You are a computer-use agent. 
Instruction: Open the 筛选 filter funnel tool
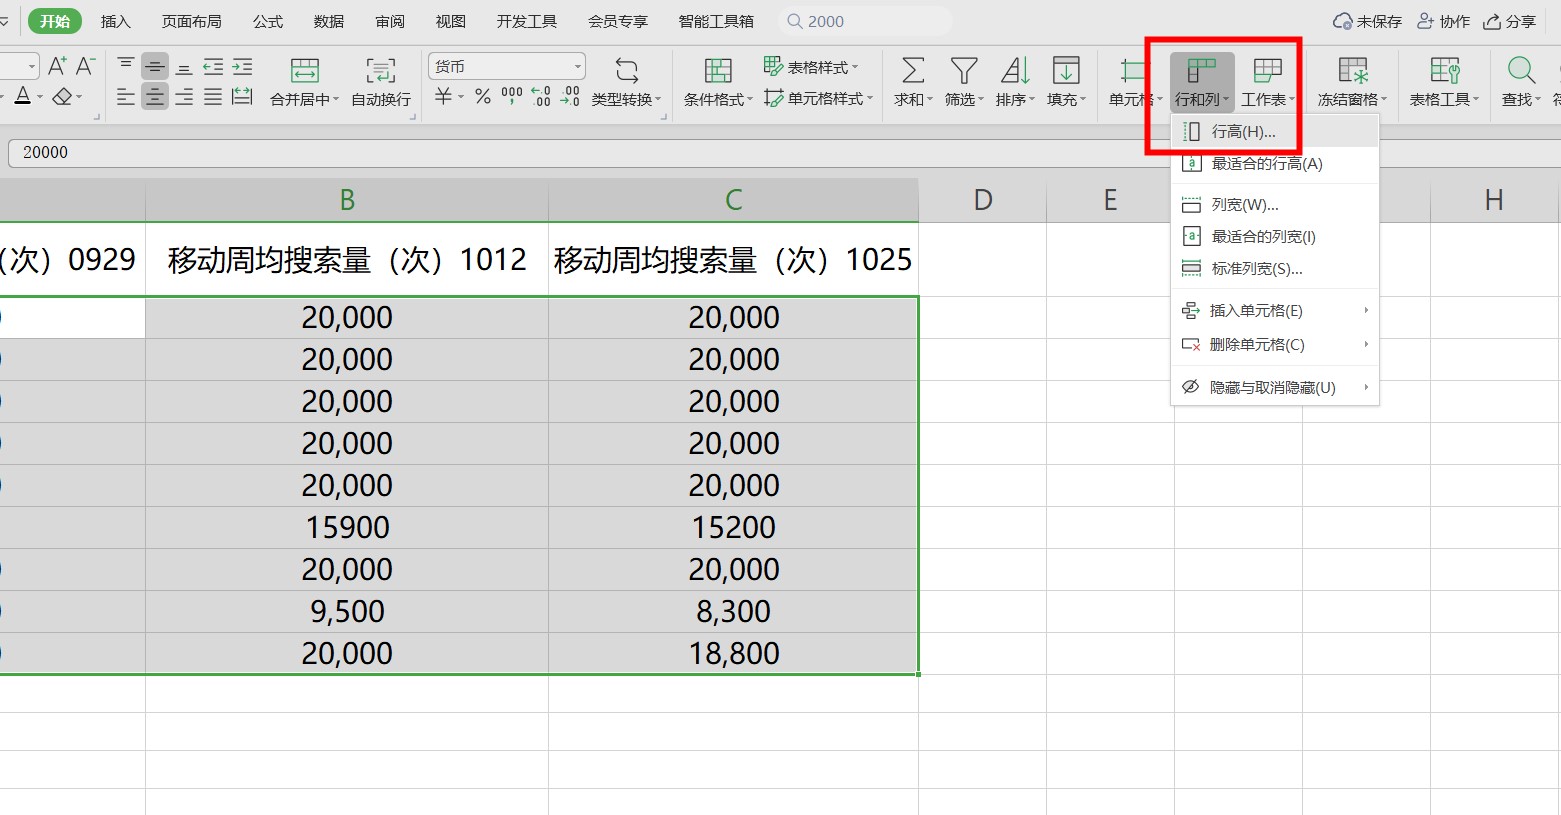click(963, 71)
